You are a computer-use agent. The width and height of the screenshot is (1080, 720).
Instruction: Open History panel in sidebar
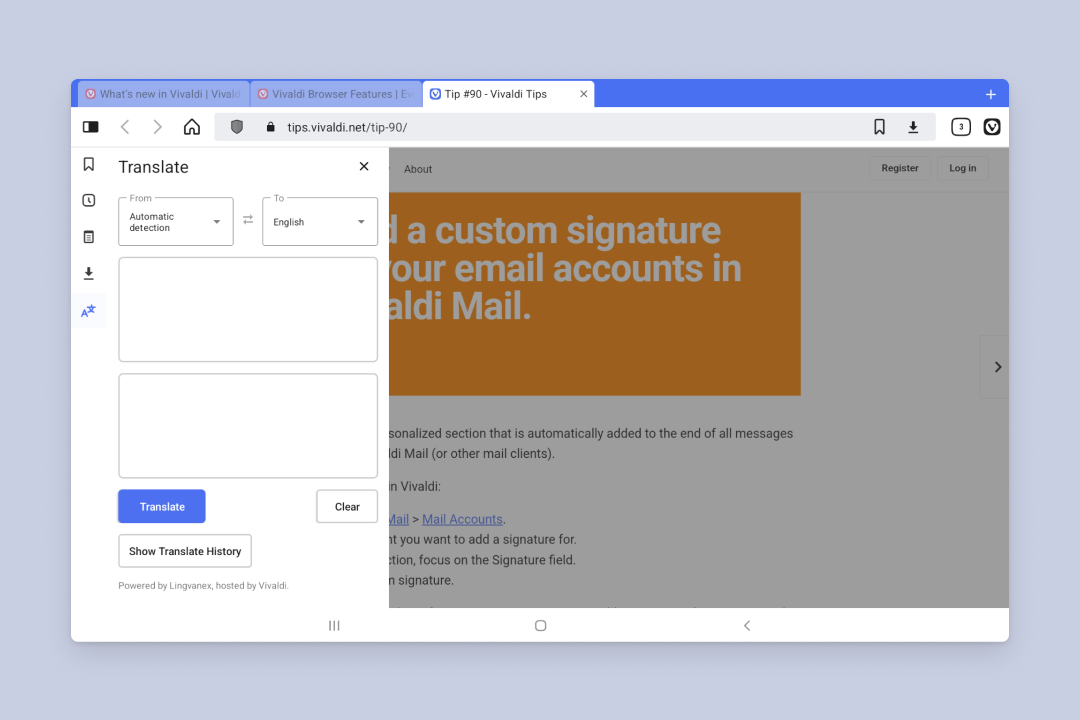(x=89, y=200)
